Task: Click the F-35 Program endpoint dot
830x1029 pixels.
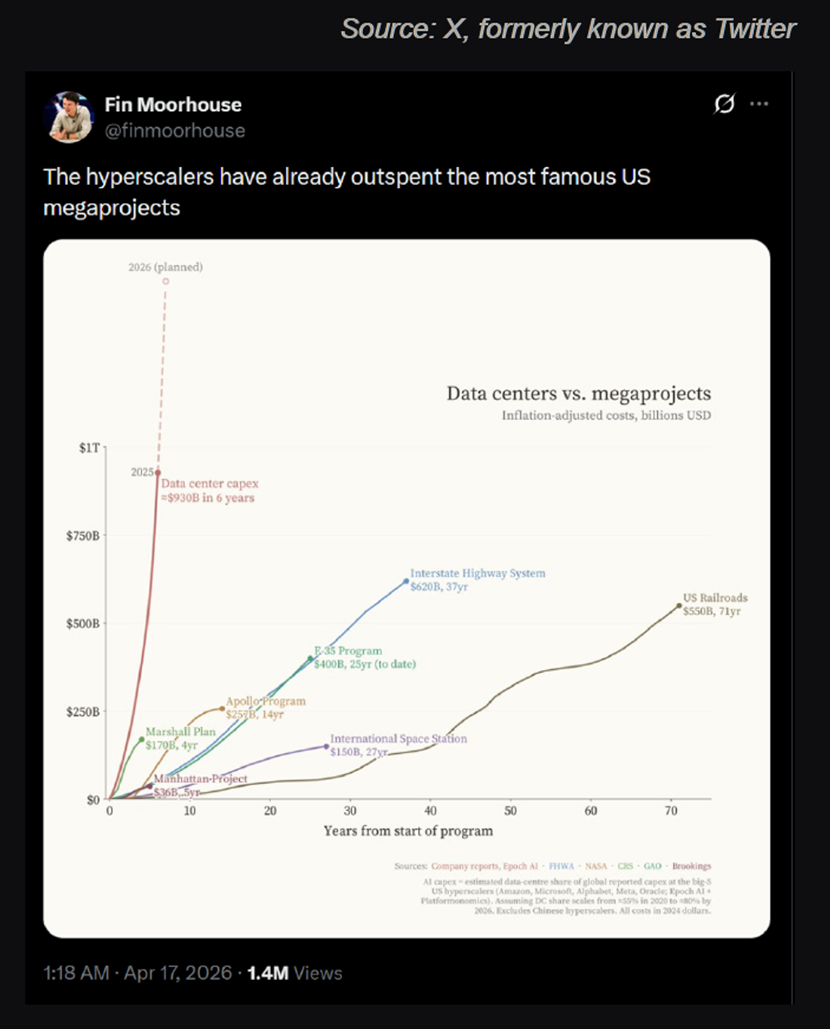Action: point(310,658)
